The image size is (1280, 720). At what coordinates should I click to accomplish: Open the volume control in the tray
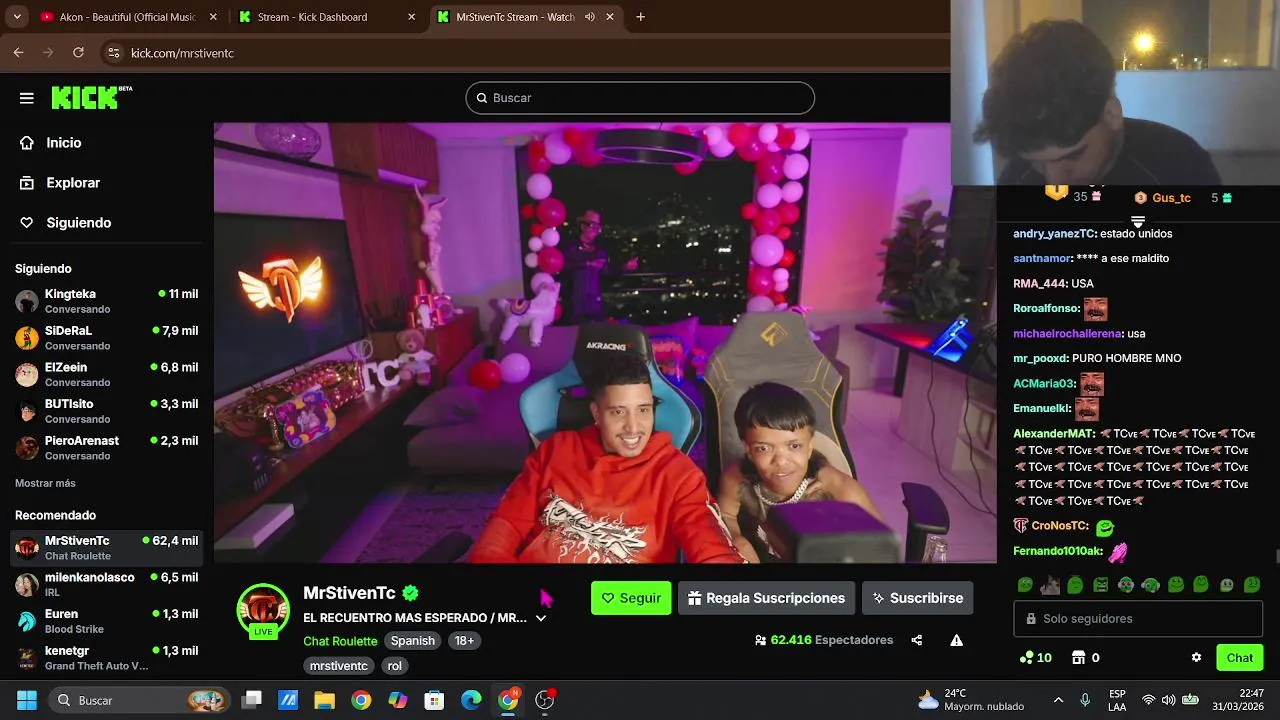coord(1169,700)
